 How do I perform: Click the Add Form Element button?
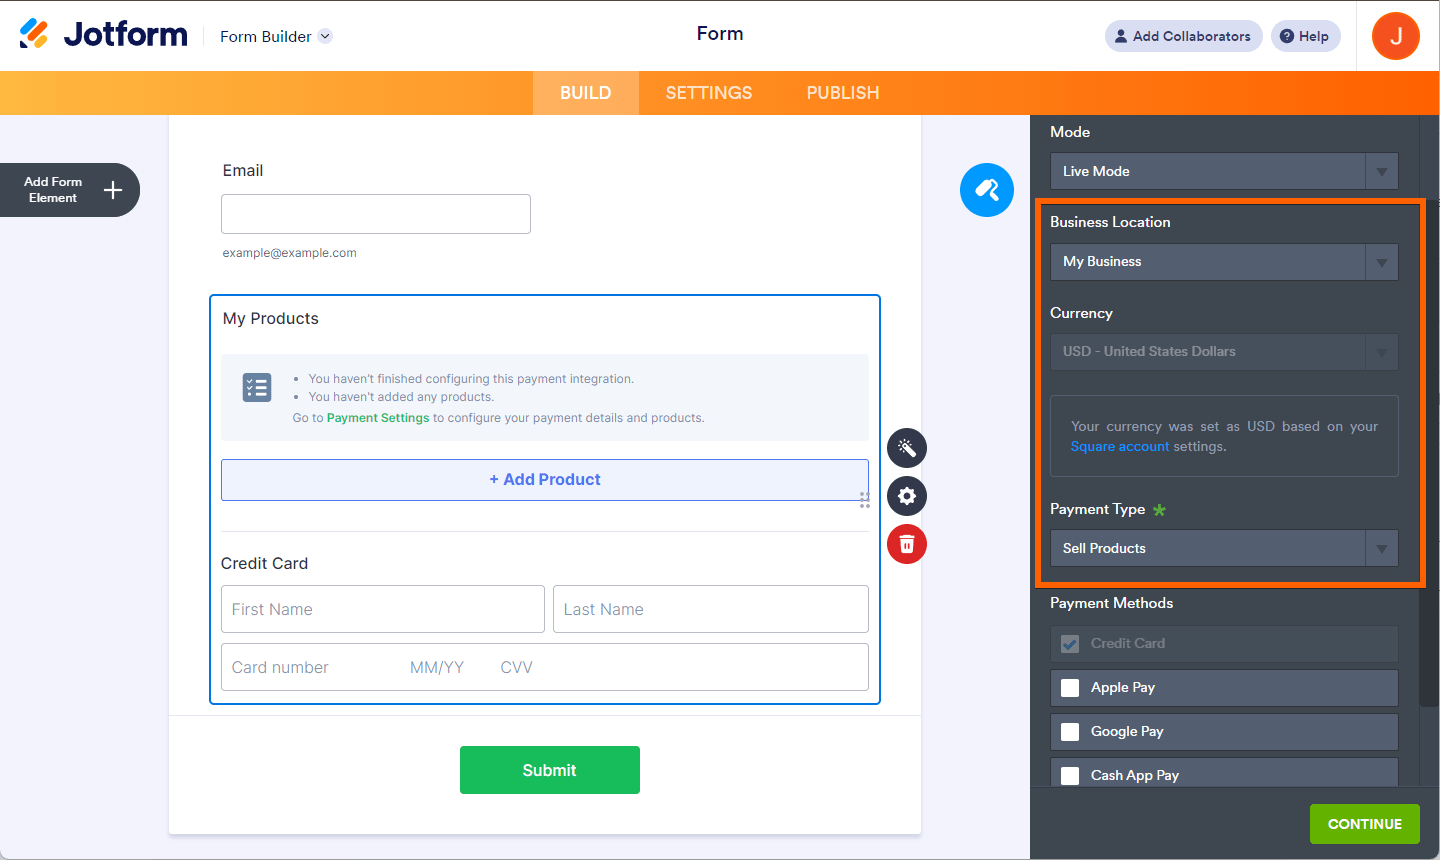[x=70, y=190]
